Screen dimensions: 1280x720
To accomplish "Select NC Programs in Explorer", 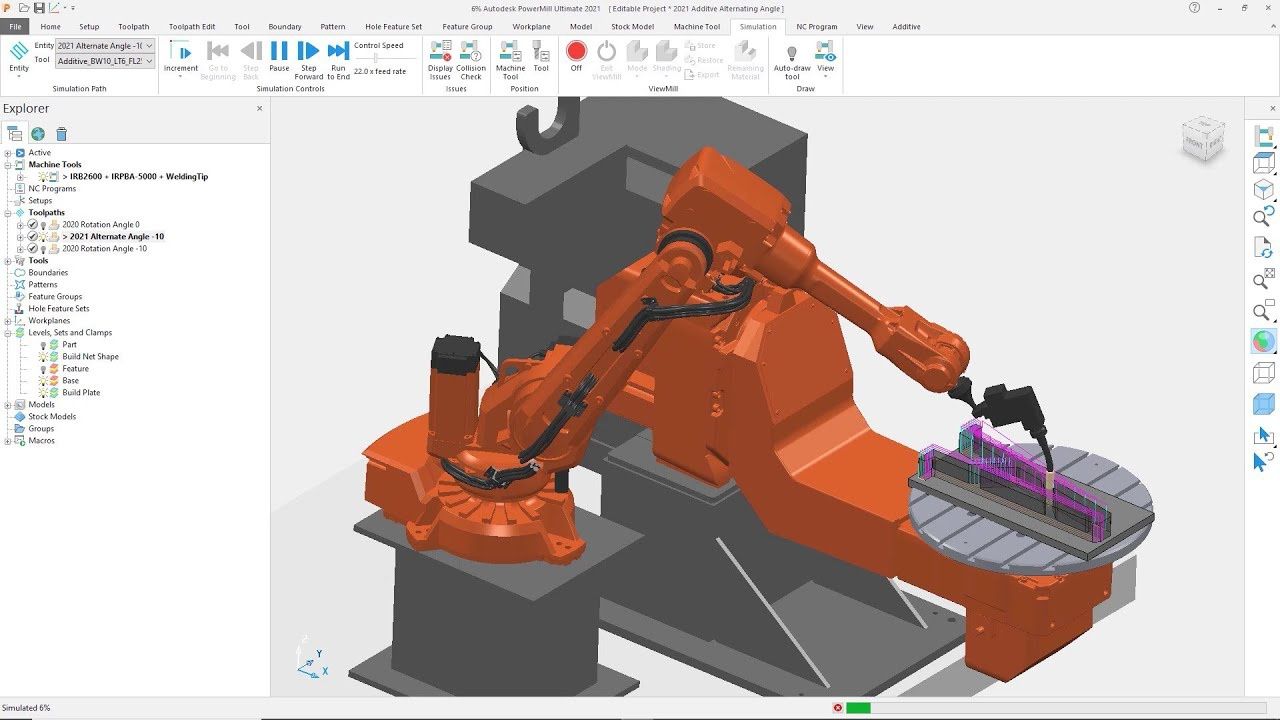I will point(52,188).
